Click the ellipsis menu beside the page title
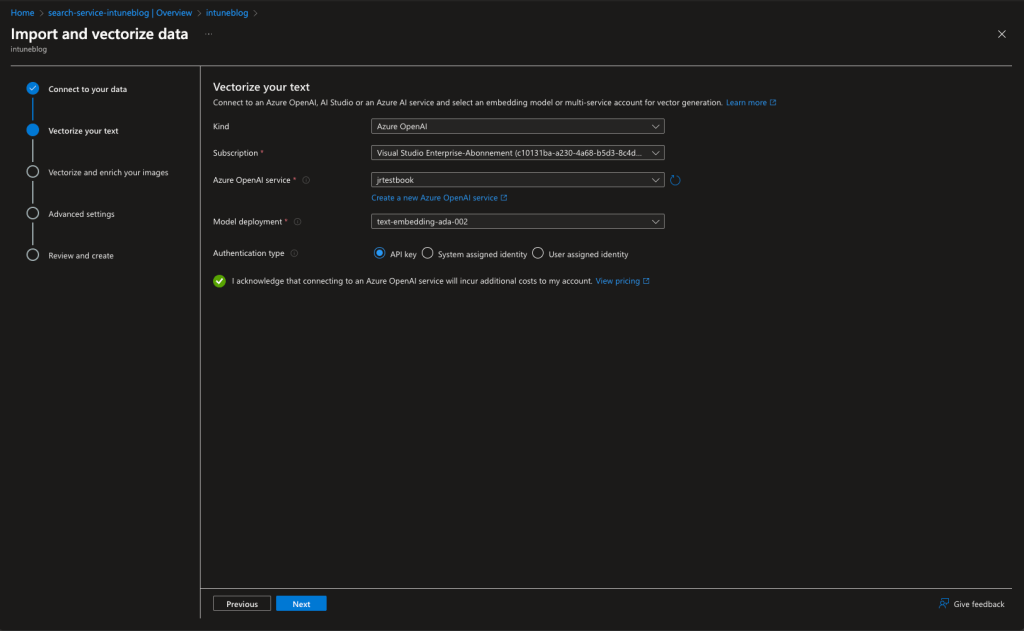The width and height of the screenshot is (1024, 631). click(209, 34)
